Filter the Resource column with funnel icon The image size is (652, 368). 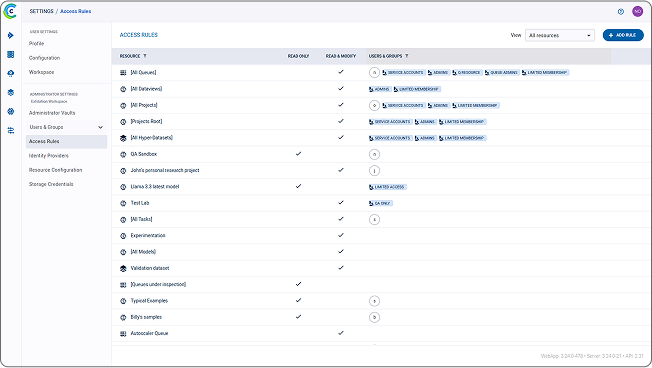pyautogui.click(x=145, y=56)
